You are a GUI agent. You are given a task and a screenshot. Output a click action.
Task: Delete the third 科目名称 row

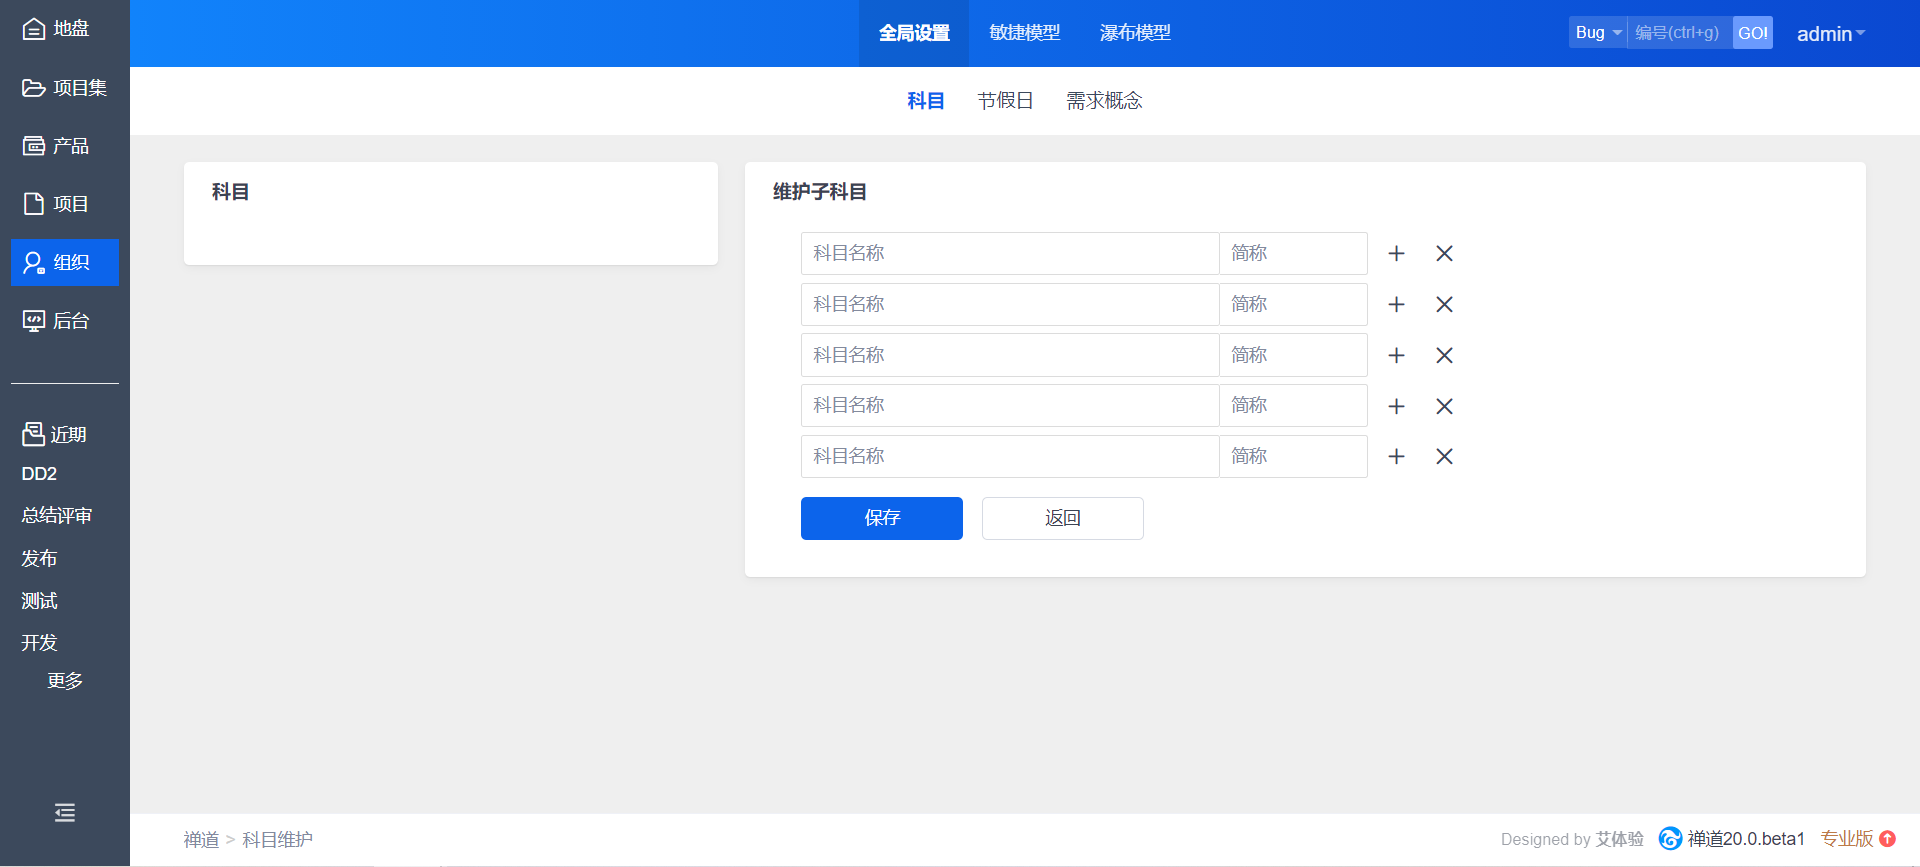point(1444,355)
